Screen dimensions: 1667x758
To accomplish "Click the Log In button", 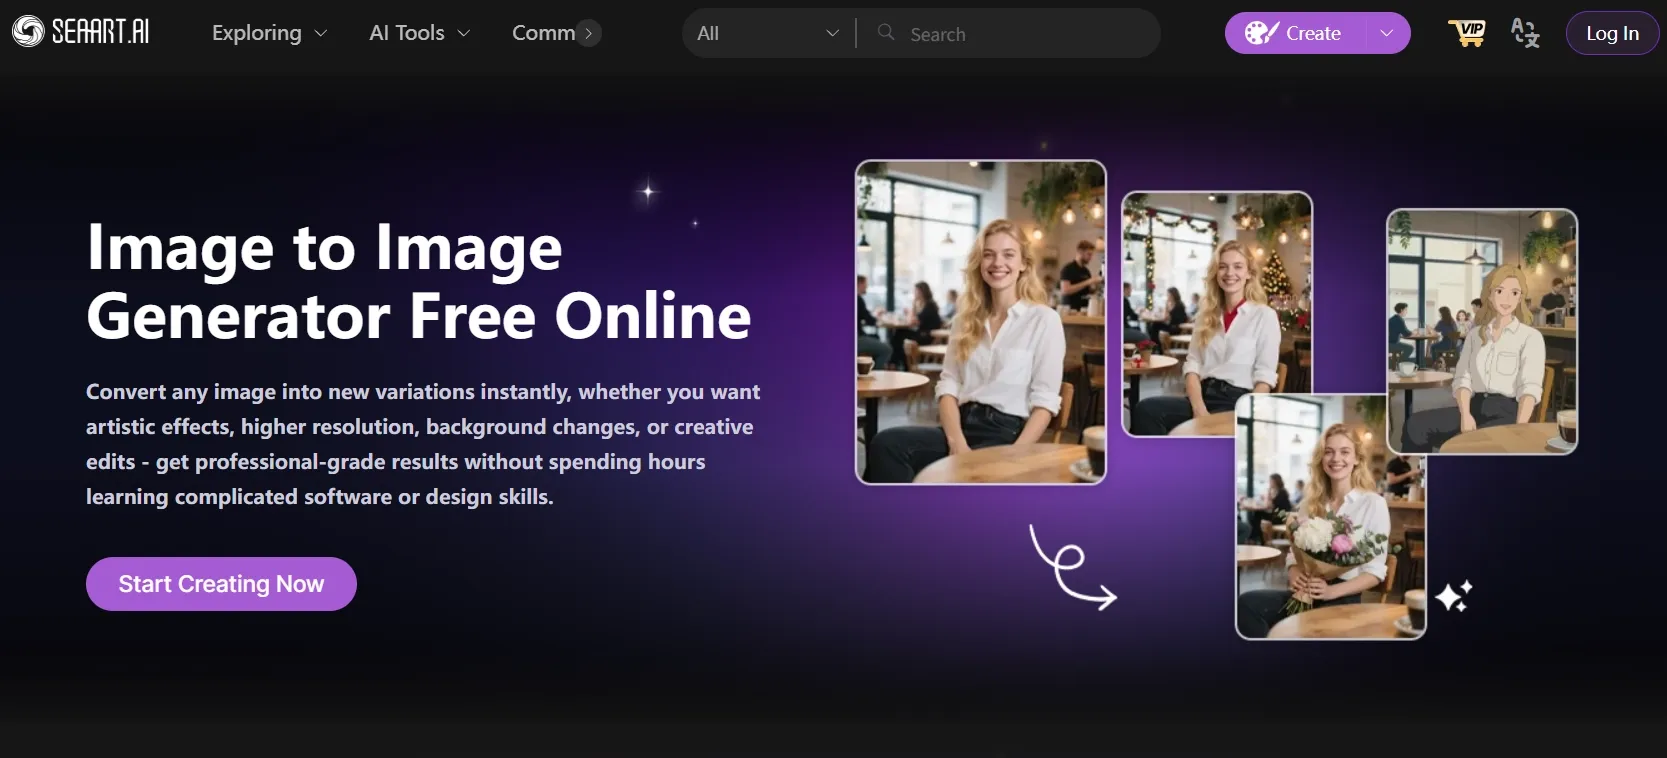I will [x=1612, y=33].
